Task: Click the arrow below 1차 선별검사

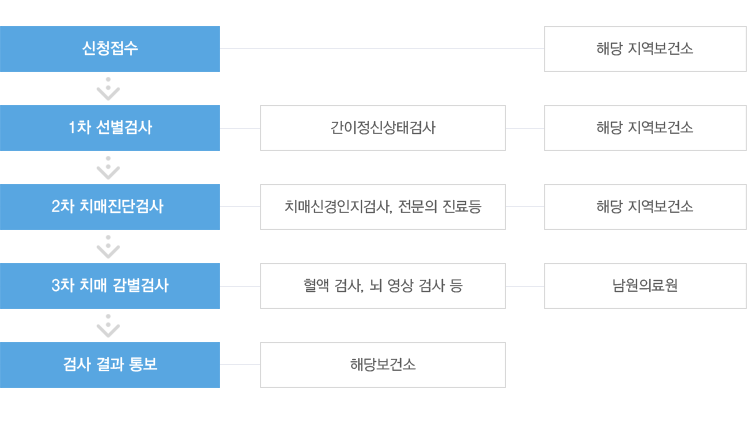Action: tap(108, 168)
